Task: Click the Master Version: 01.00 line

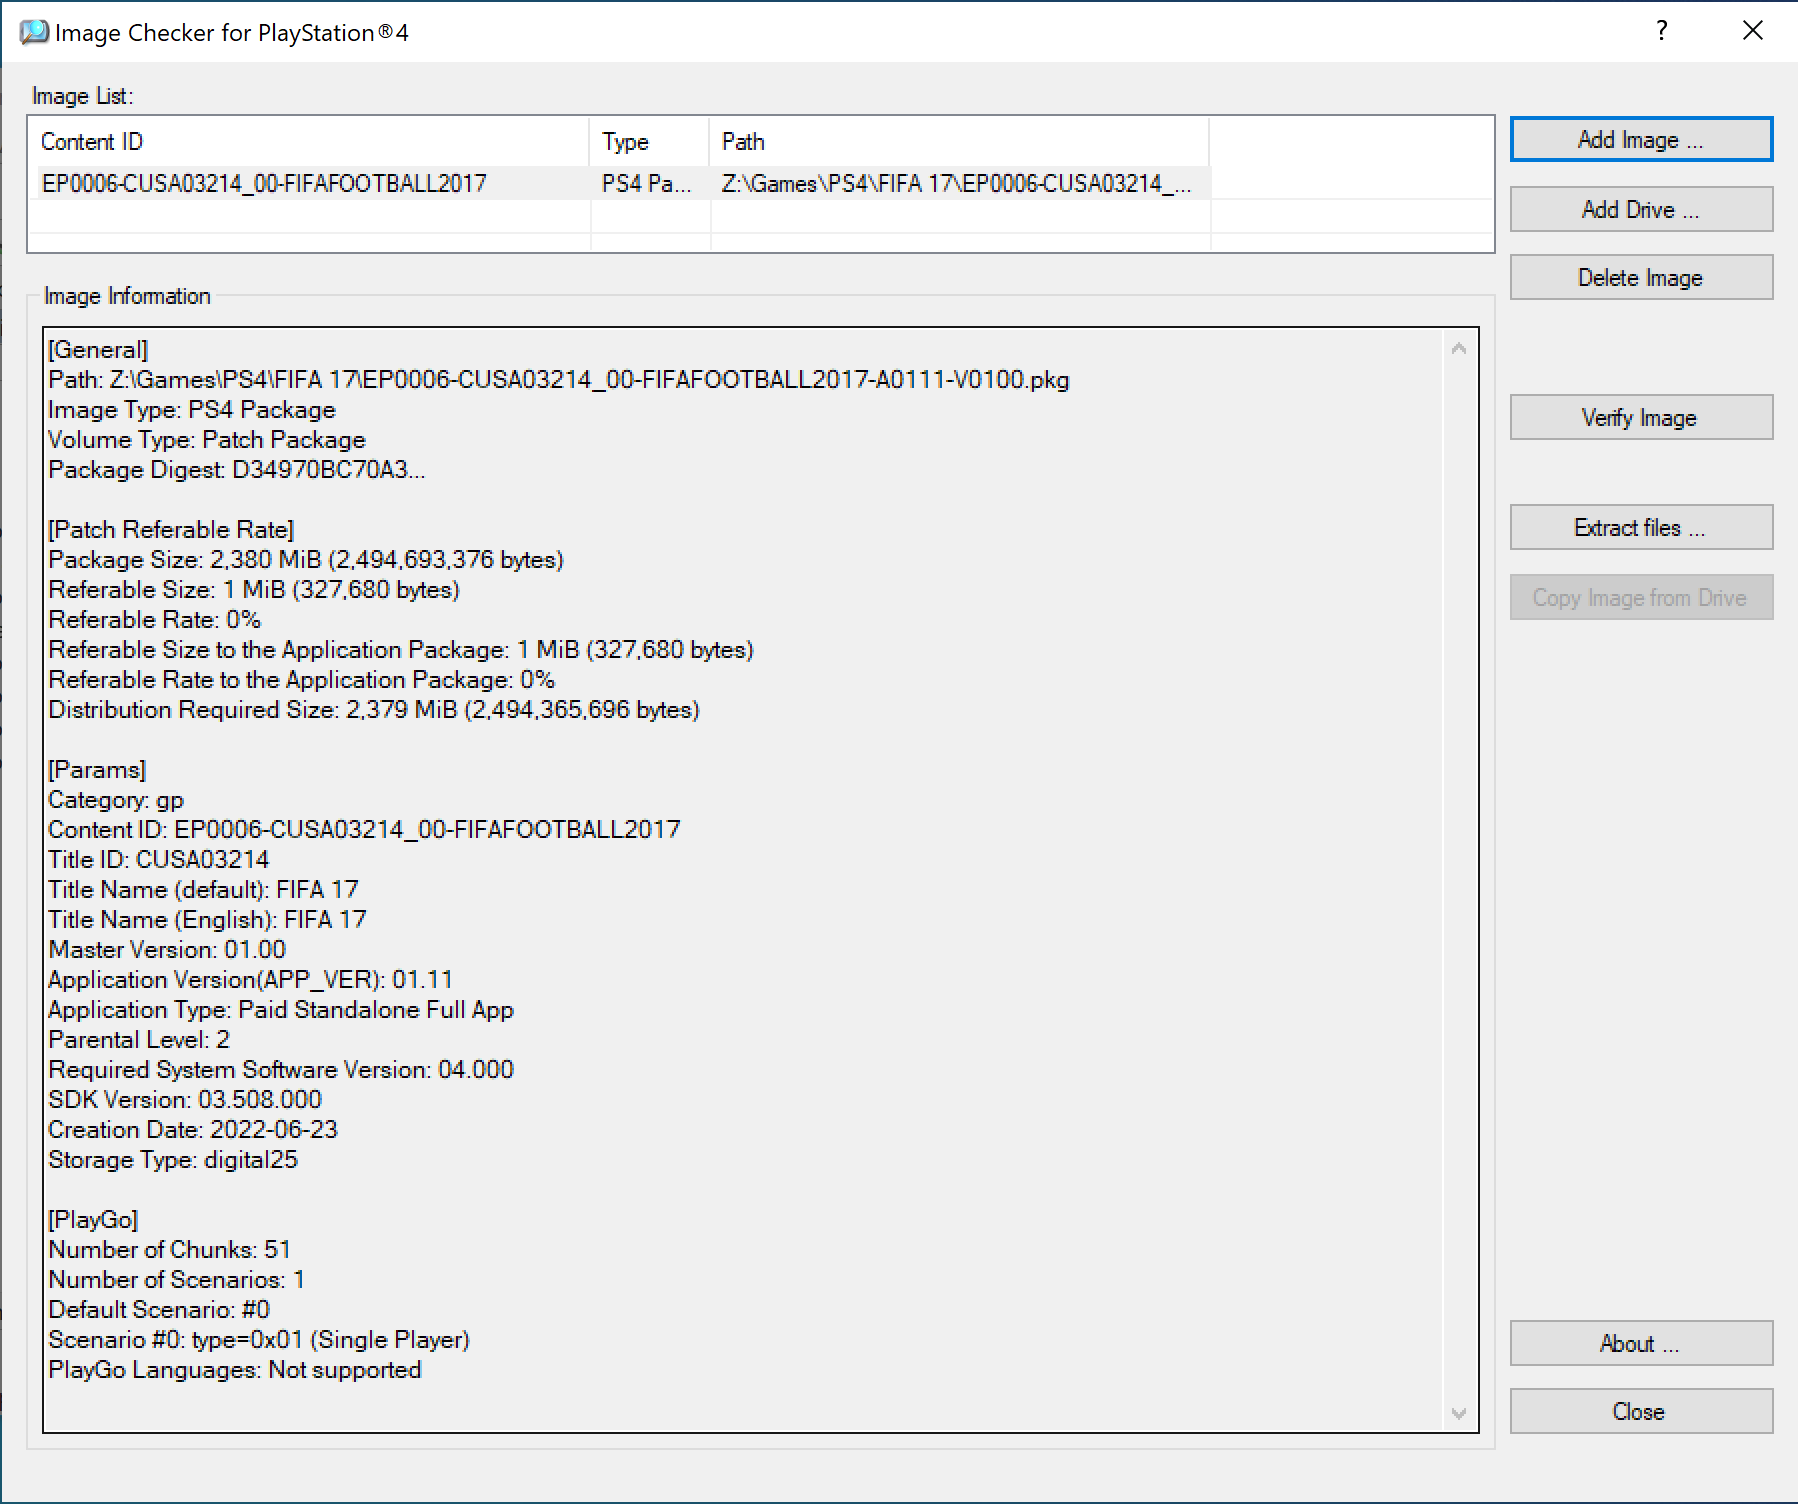Action: click(167, 949)
